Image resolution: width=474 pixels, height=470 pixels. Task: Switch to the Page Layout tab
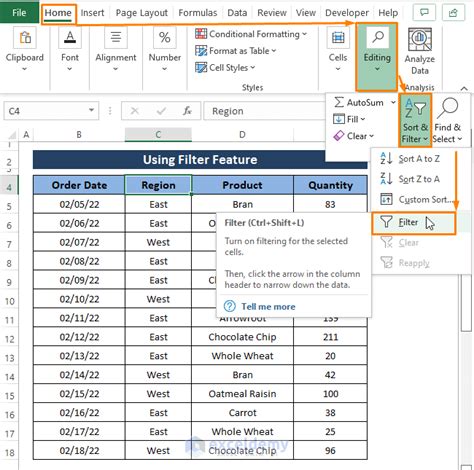141,13
